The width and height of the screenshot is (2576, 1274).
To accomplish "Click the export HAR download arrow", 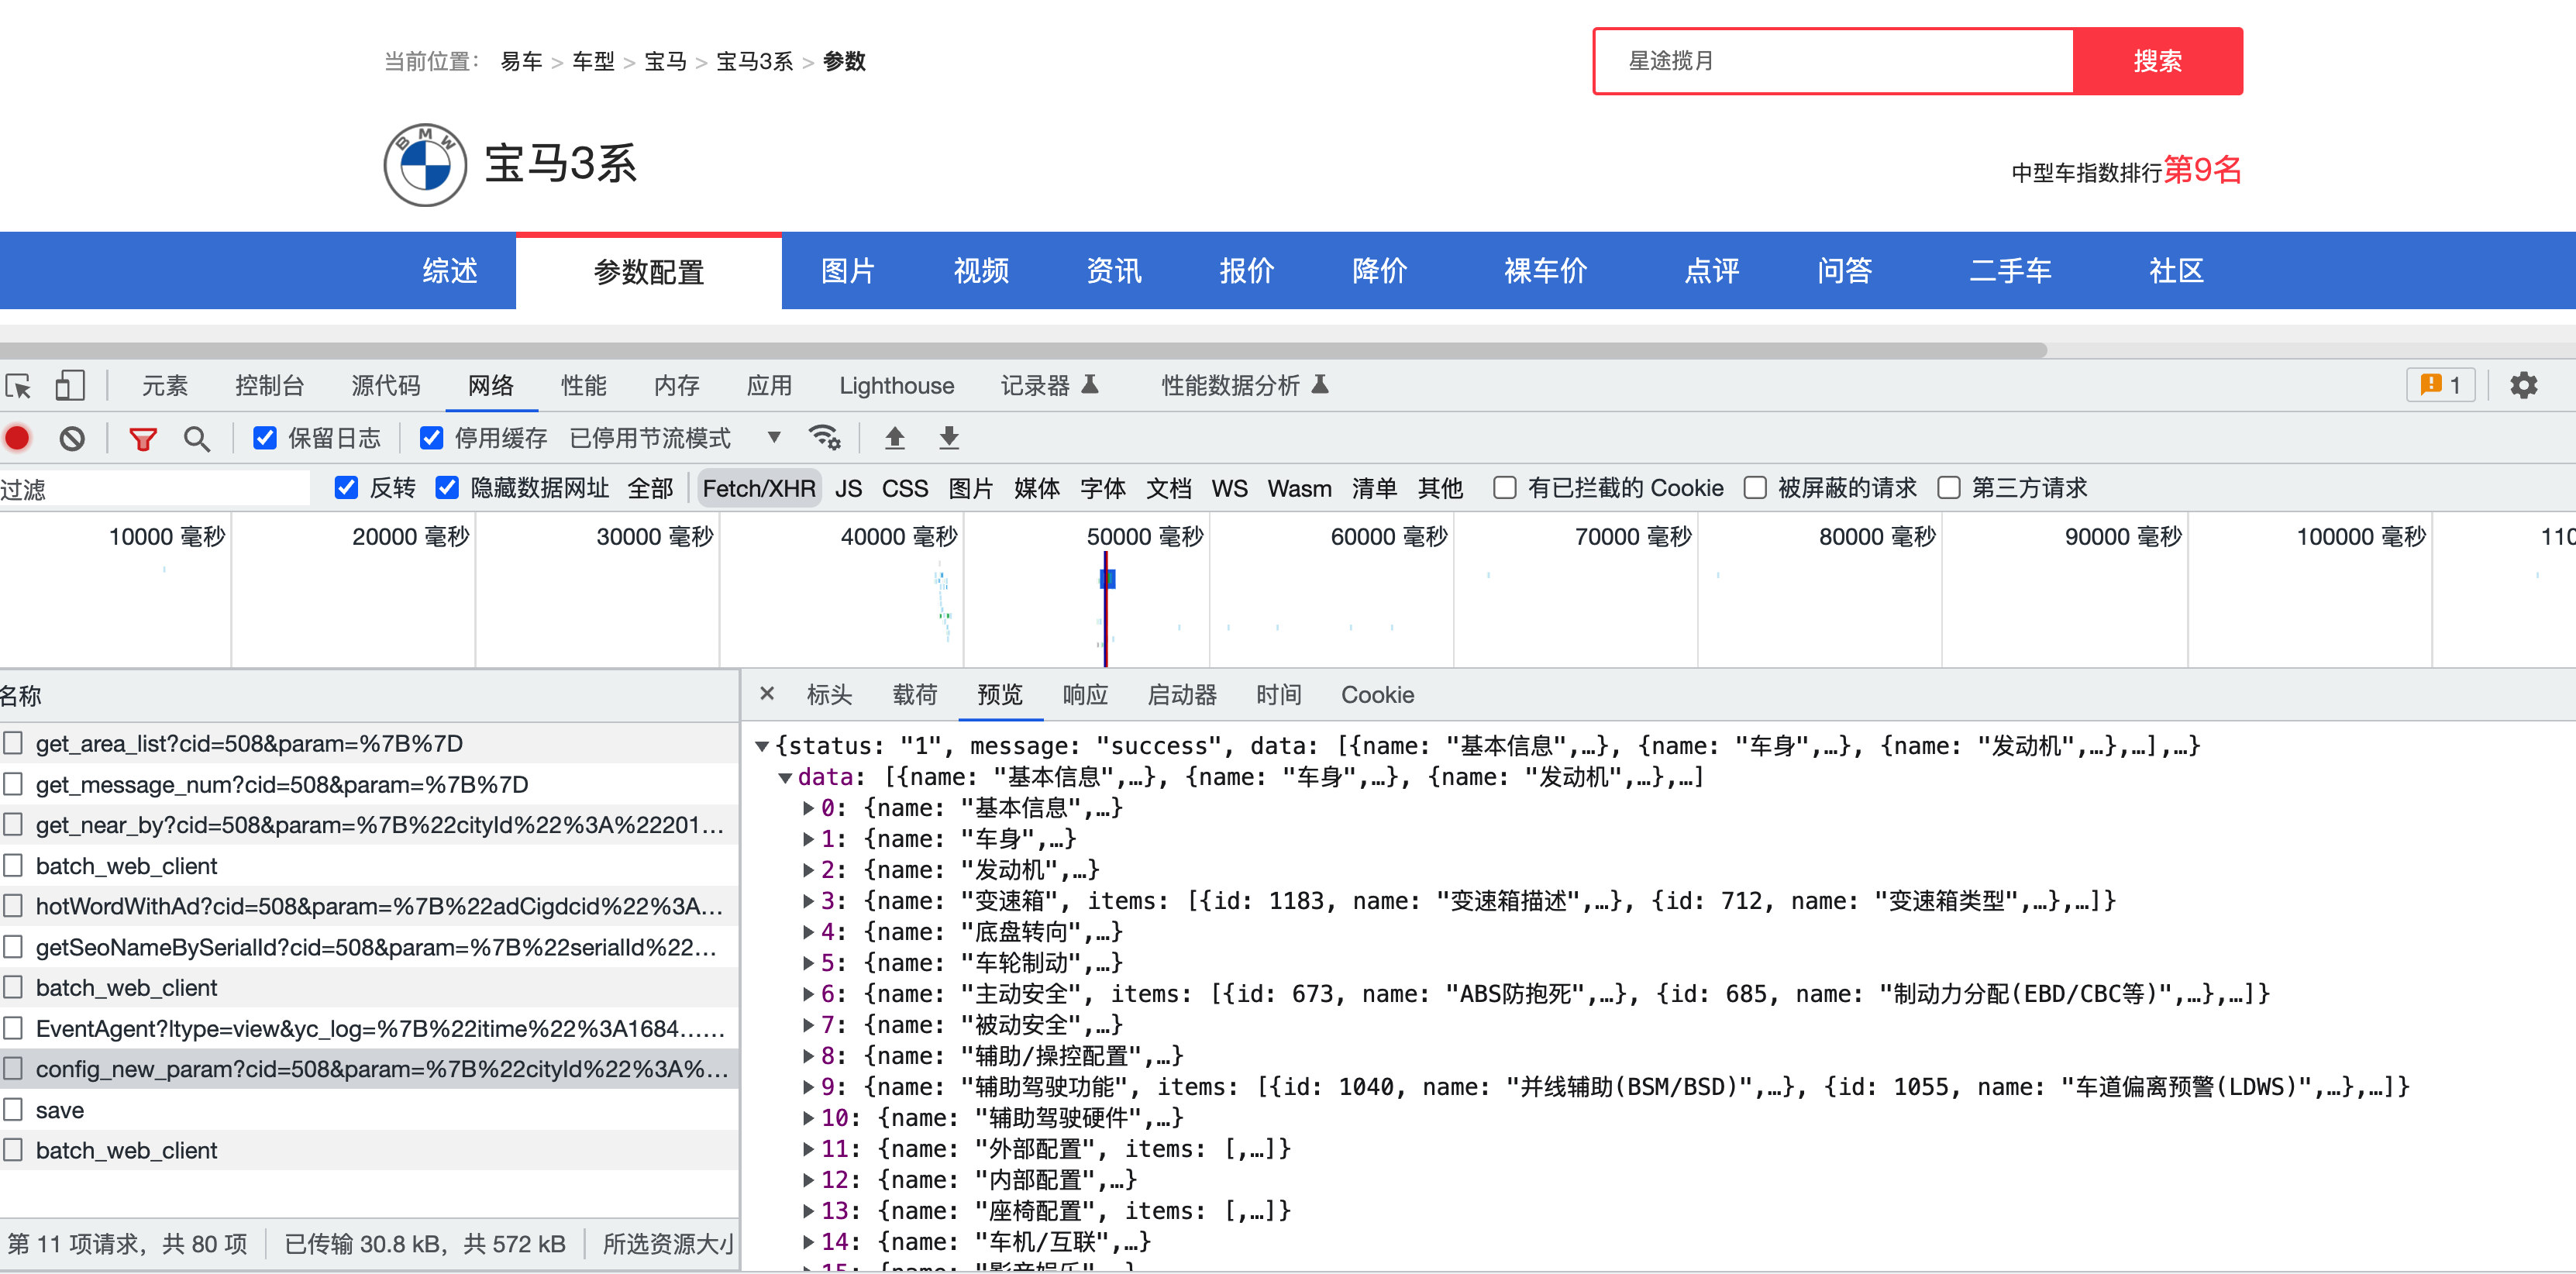I will pos(949,437).
